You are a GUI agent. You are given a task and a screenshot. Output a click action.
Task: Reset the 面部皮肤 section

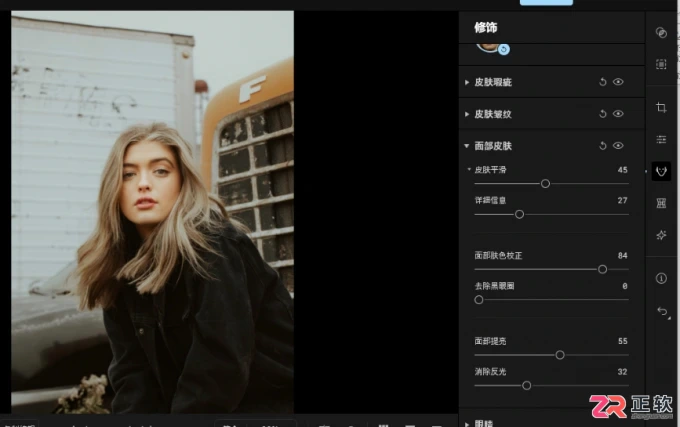click(602, 146)
